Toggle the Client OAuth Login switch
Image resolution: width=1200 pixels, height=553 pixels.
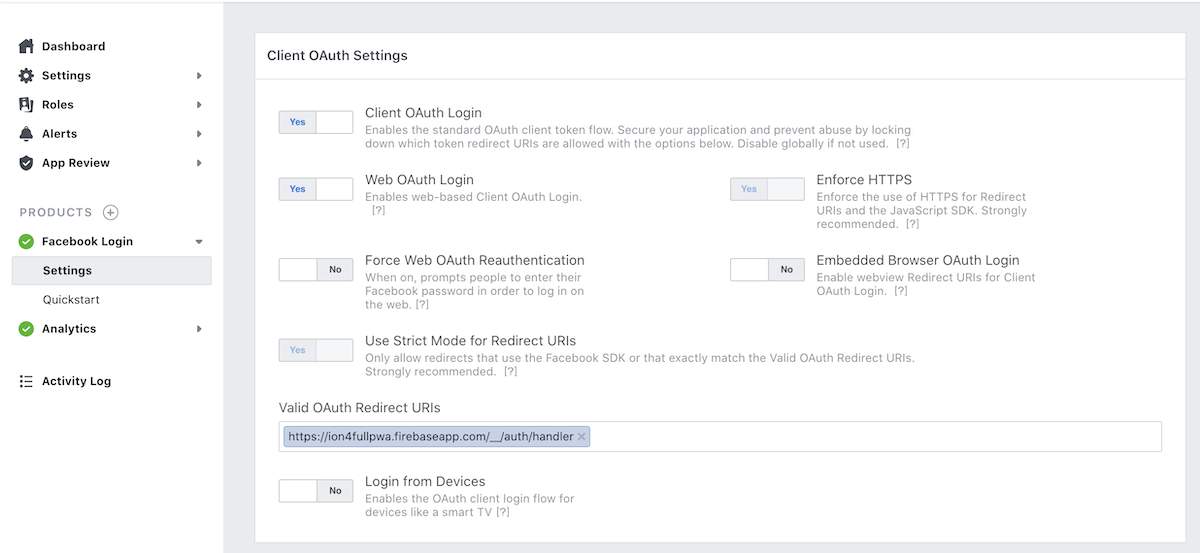pyautogui.click(x=316, y=122)
